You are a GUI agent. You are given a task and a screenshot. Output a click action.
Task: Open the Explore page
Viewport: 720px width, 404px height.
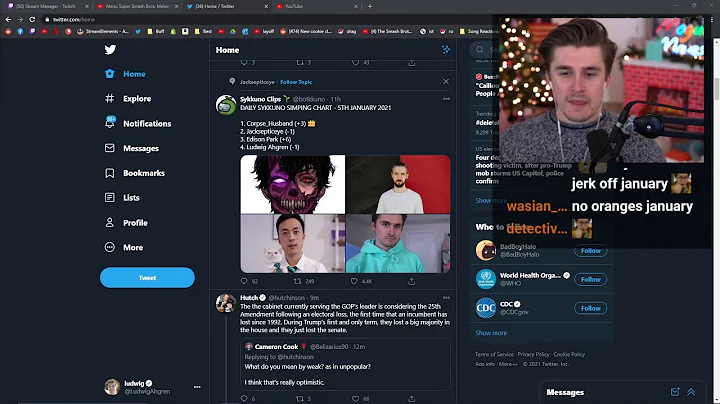[x=128, y=99]
